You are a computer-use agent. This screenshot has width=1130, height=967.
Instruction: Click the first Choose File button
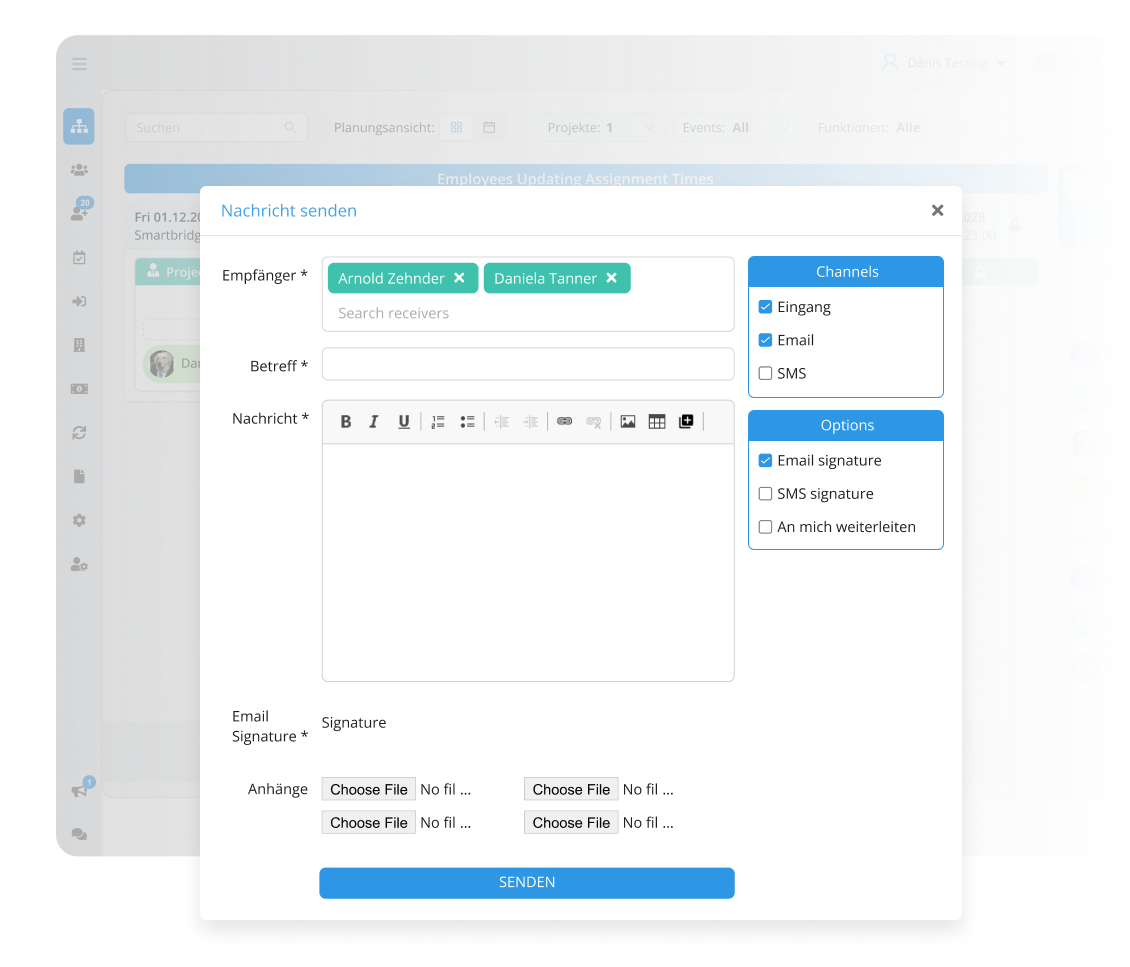369,789
